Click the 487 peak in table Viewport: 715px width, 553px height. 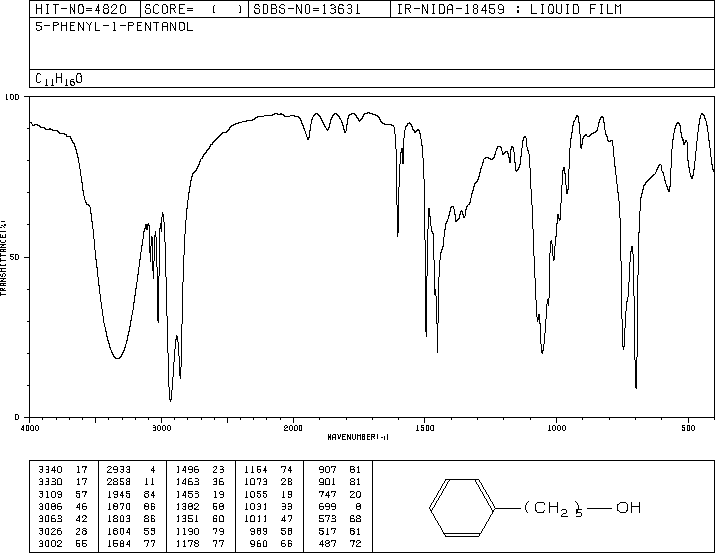[x=327, y=543]
